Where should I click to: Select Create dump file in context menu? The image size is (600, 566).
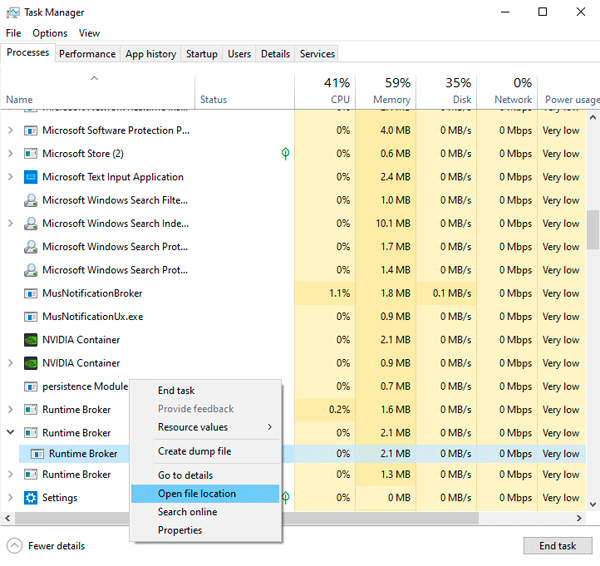194,452
